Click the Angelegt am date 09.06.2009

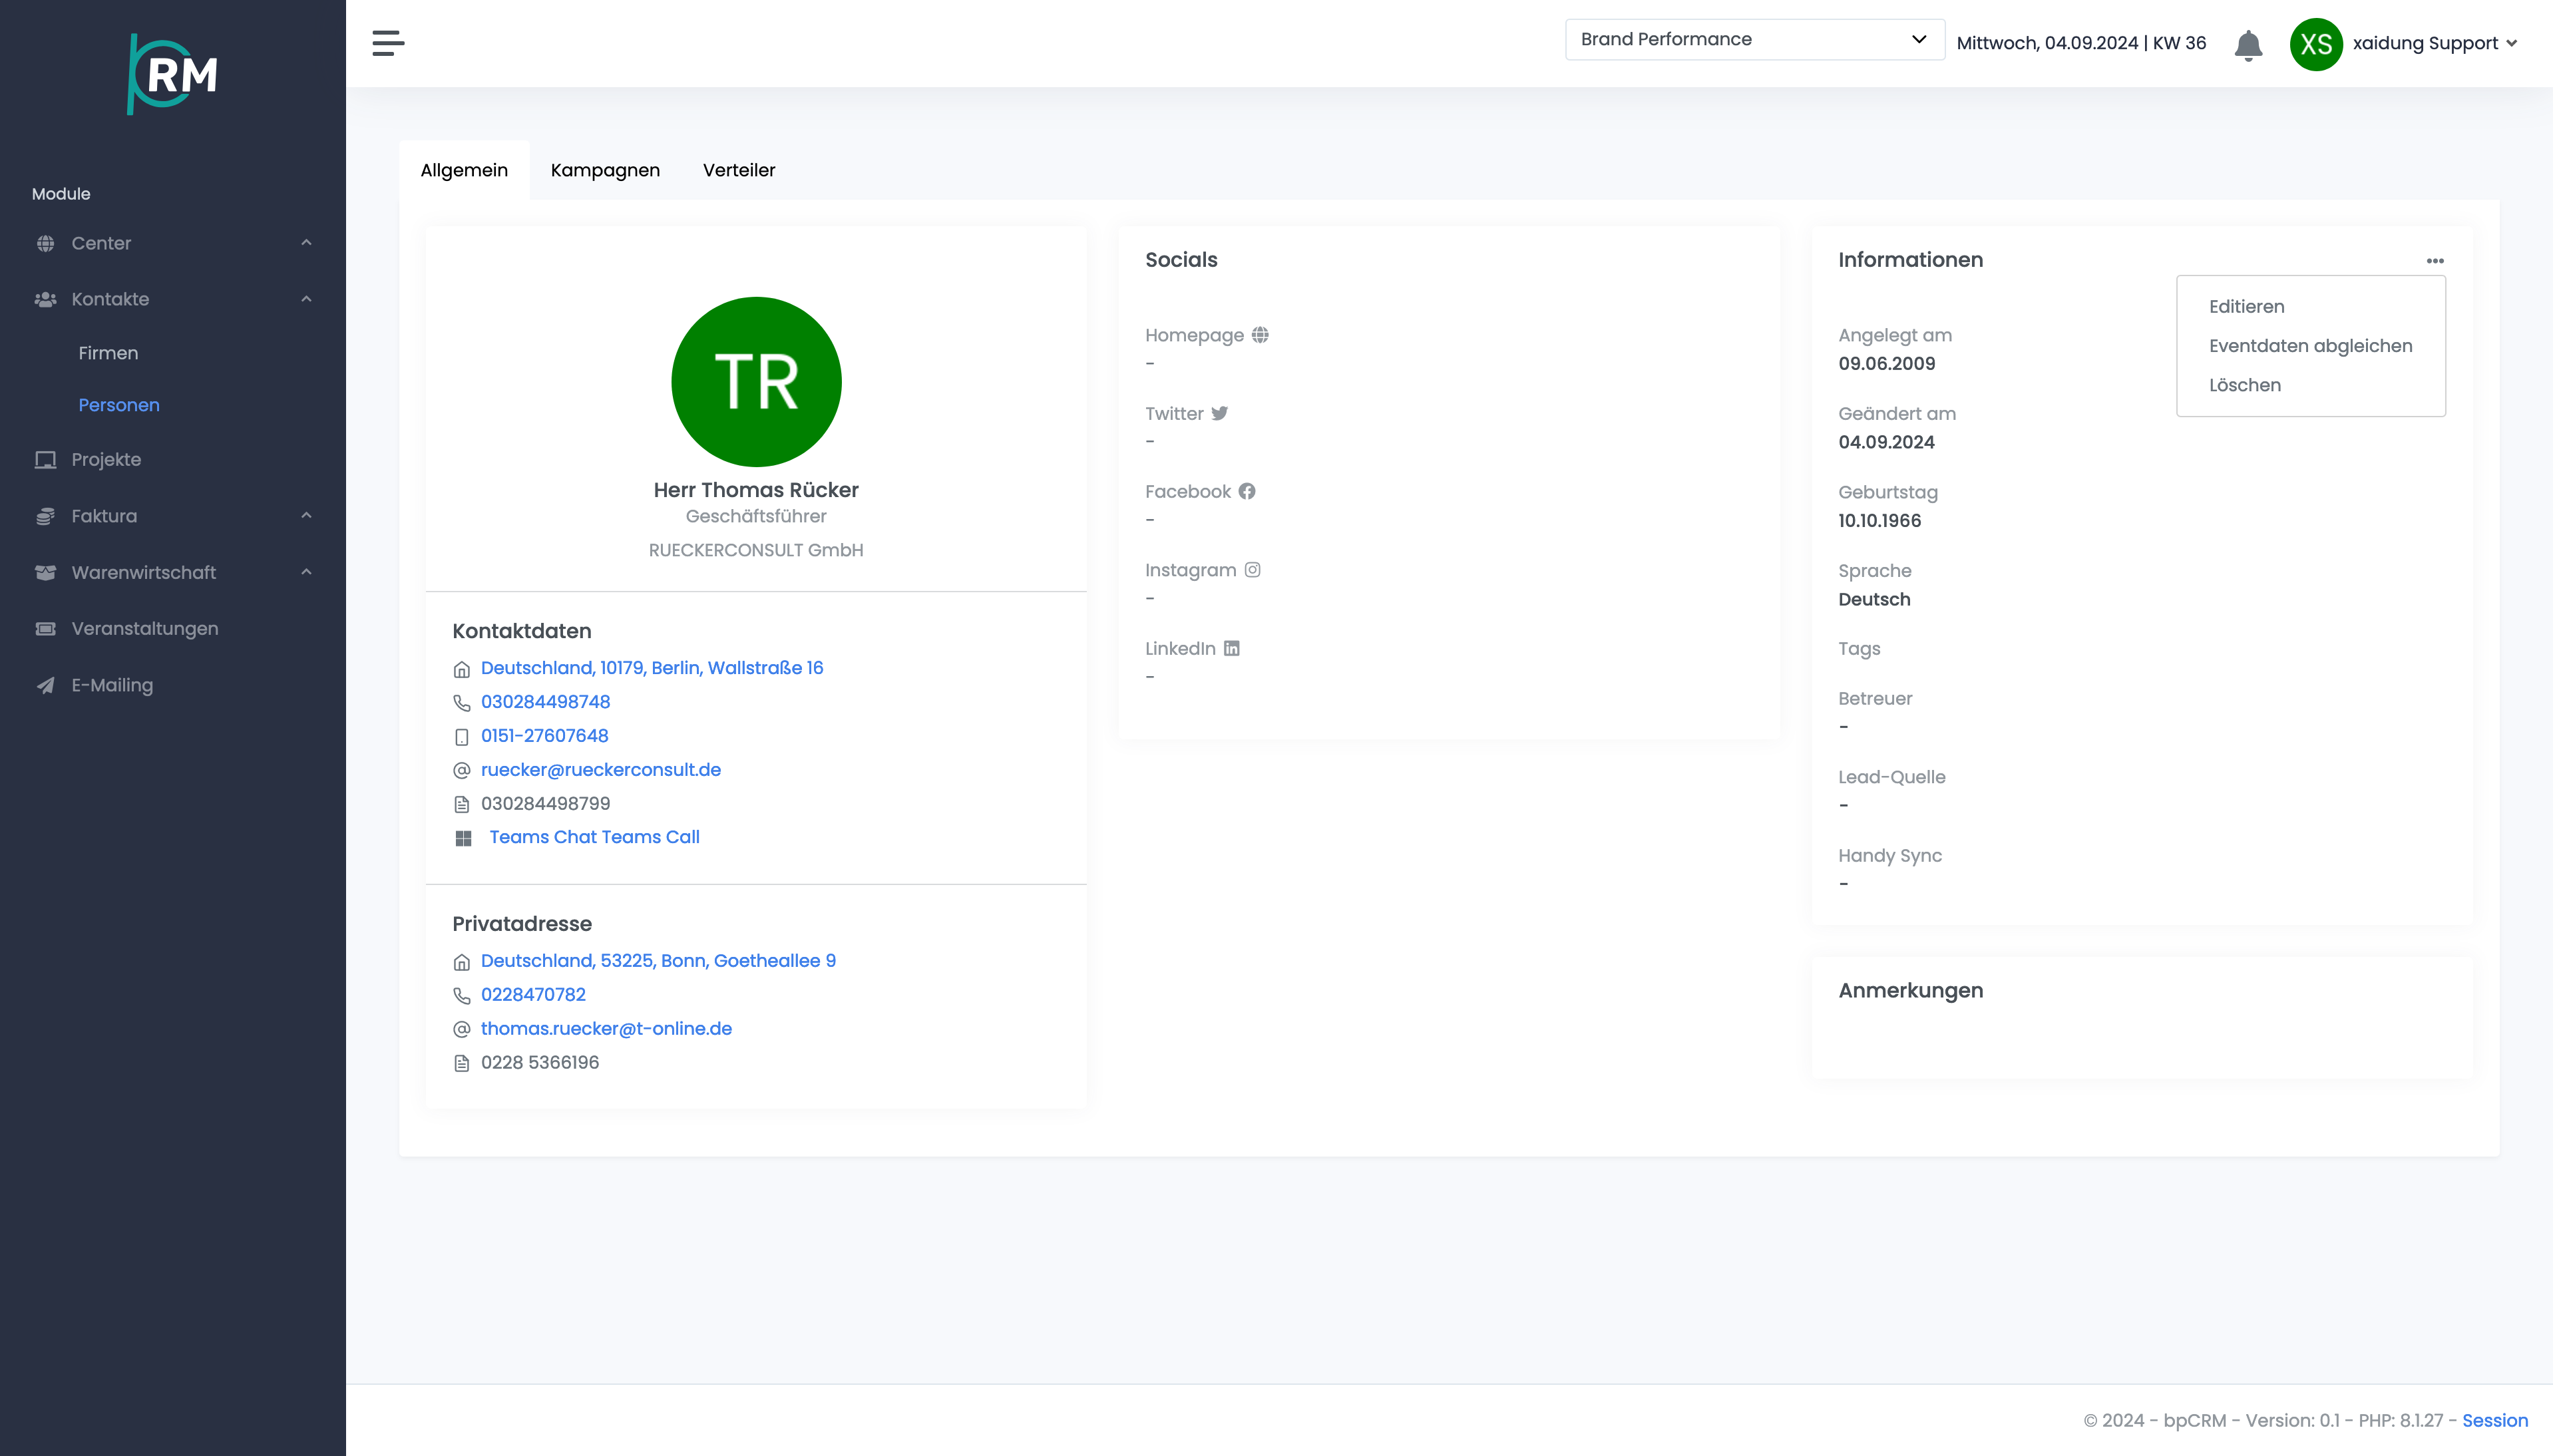[x=1886, y=364]
